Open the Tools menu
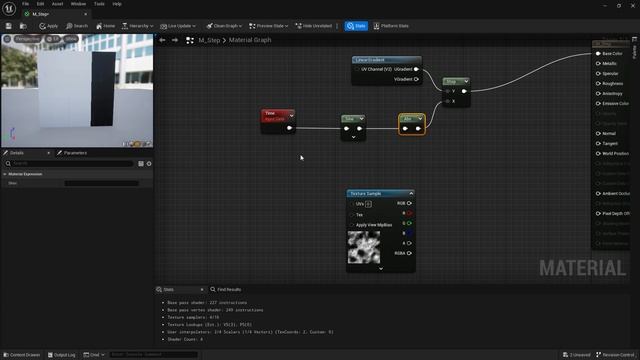The width and height of the screenshot is (640, 360). (x=99, y=4)
